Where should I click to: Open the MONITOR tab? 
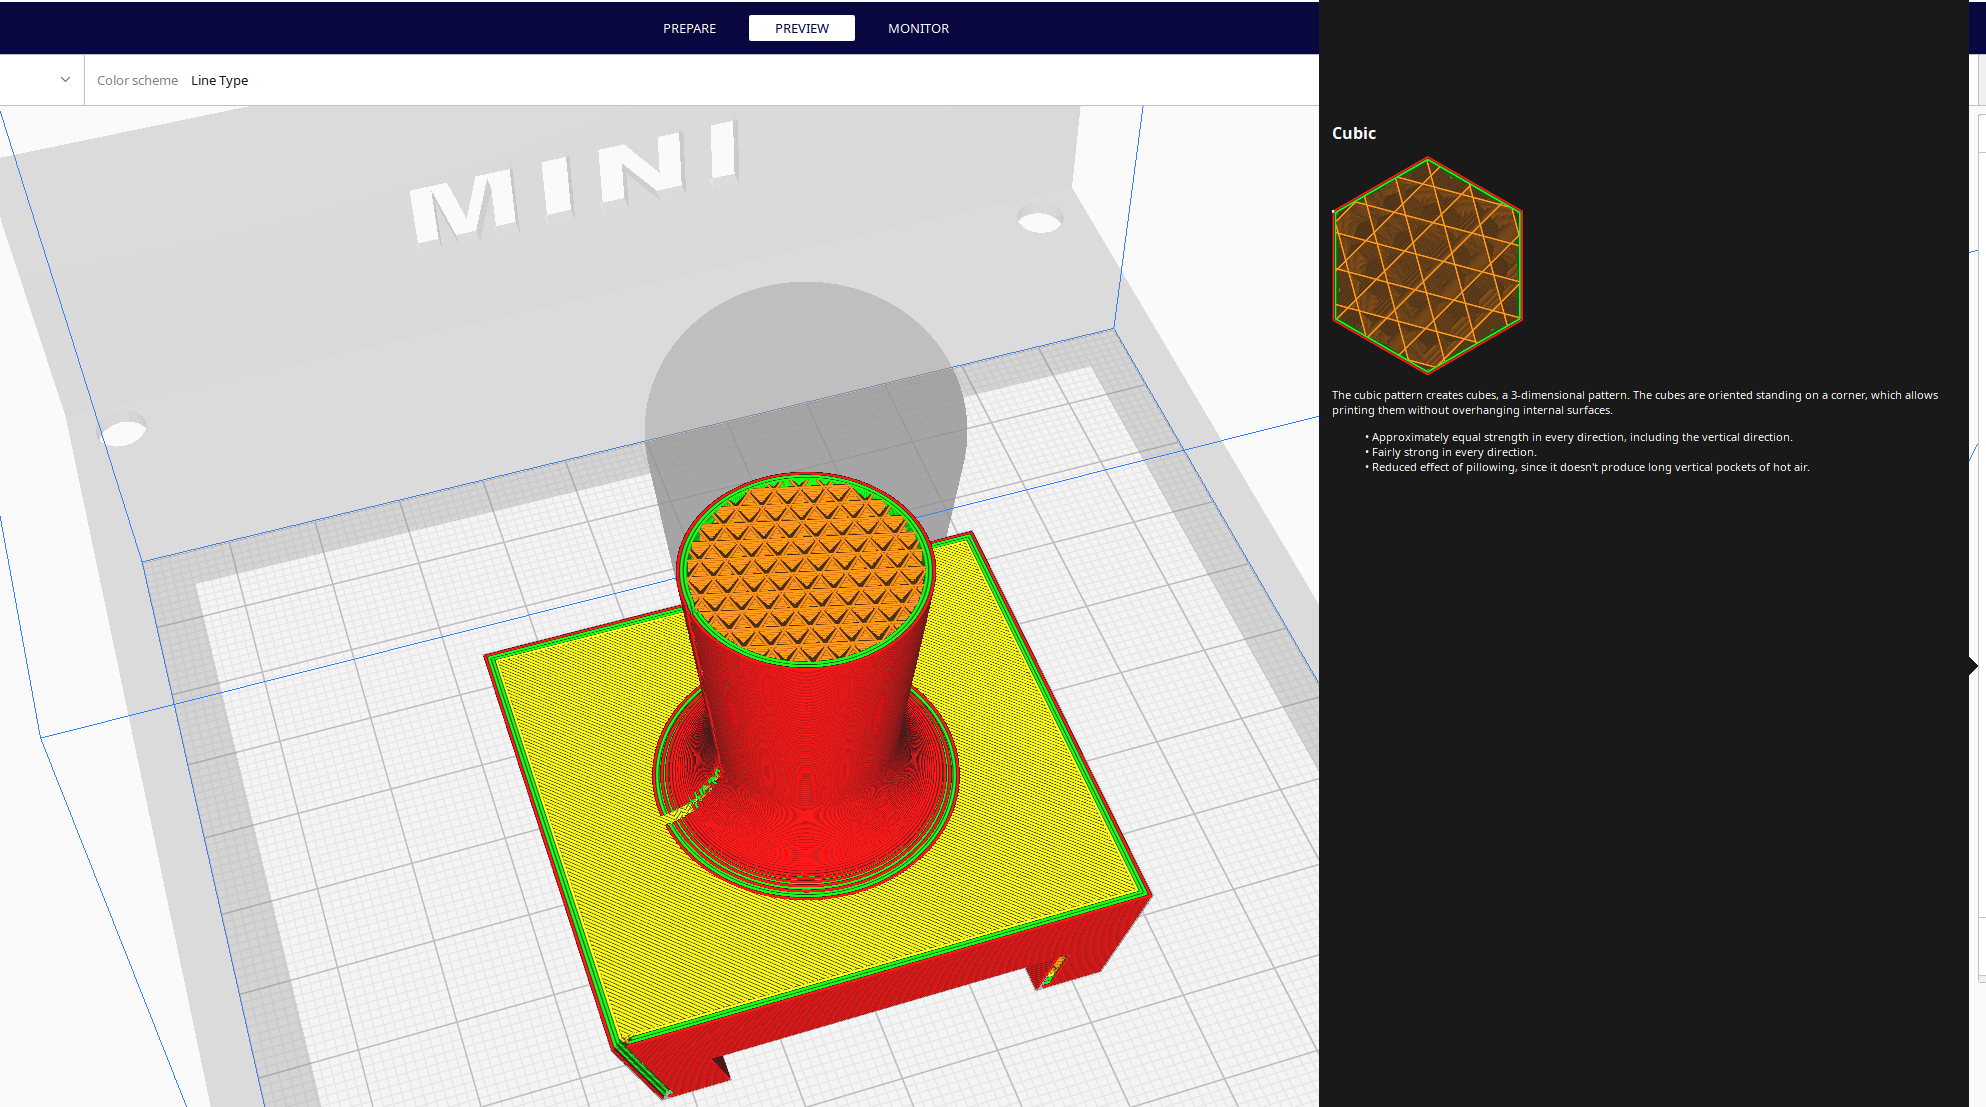coord(917,28)
